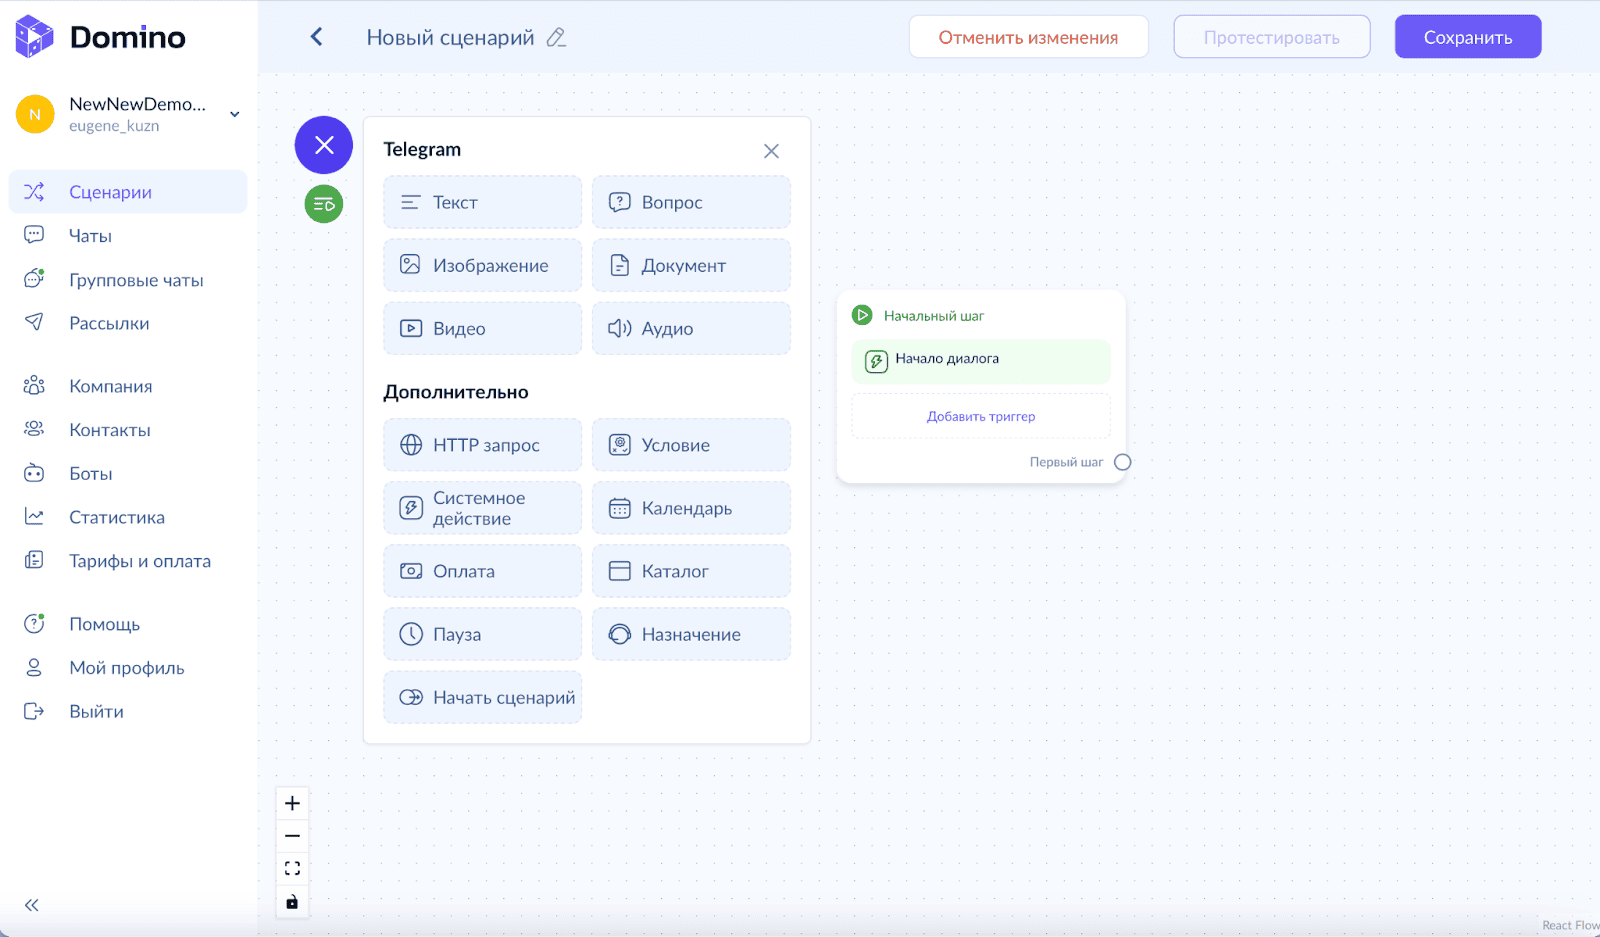Screen dimensions: 1600x937
Task: Add a Документ block
Action: [x=691, y=265]
